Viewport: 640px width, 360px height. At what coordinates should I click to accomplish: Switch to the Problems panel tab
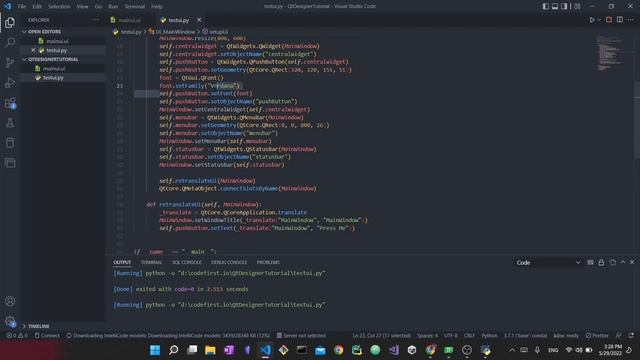pyautogui.click(x=268, y=262)
